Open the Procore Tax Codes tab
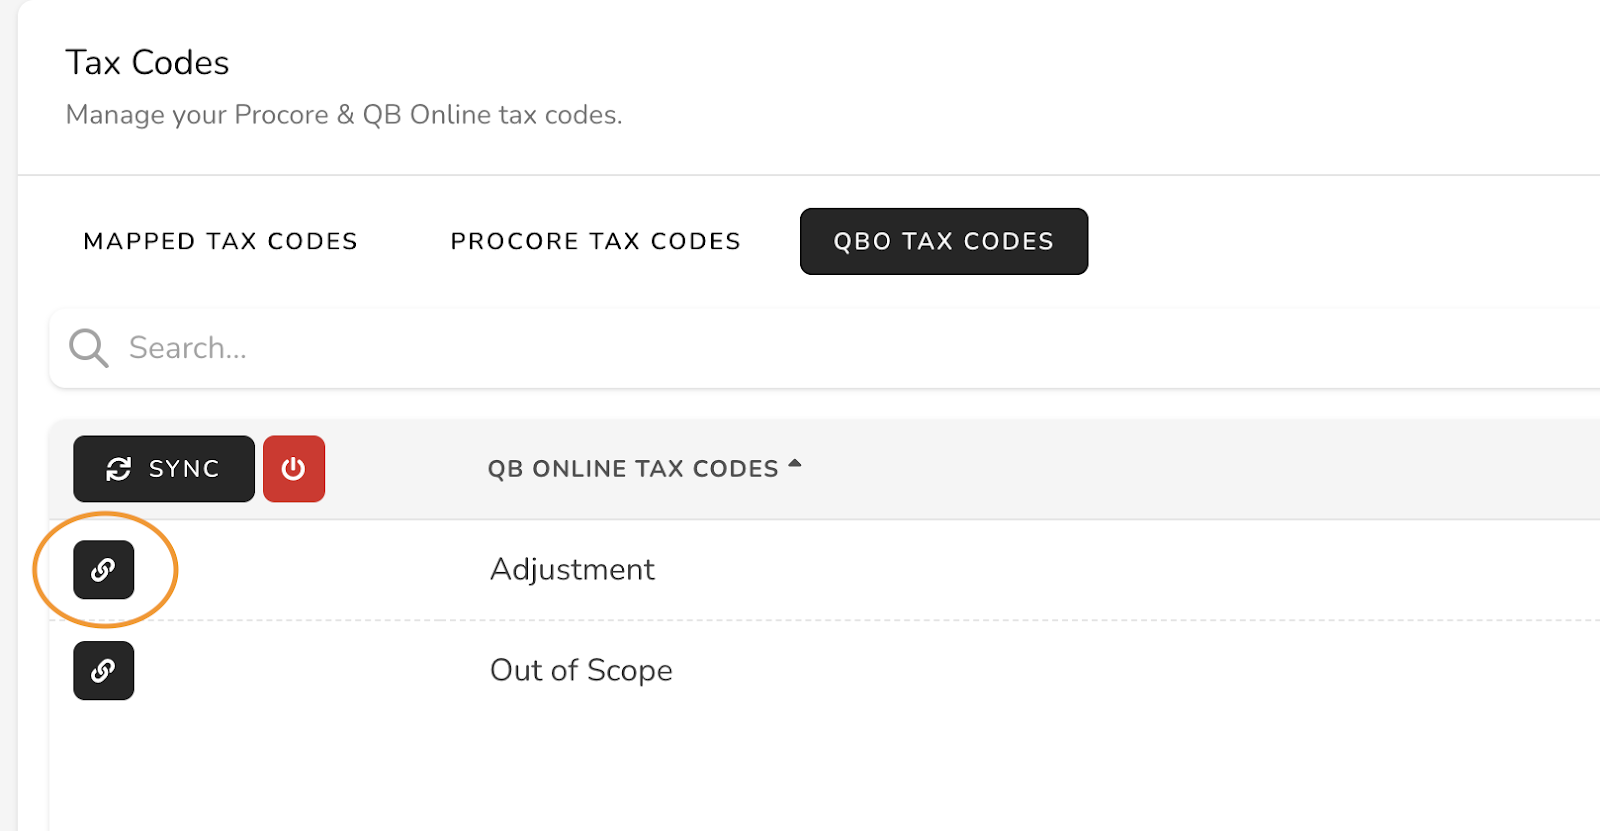1600x831 pixels. (596, 241)
